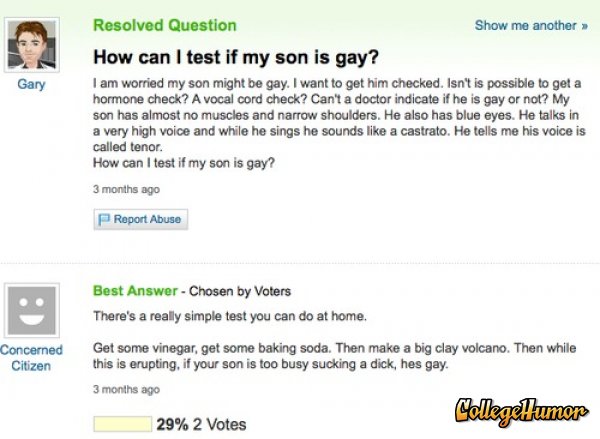The image size is (600, 439).
Task: Click the Chosen by Voters text
Action: (238, 292)
